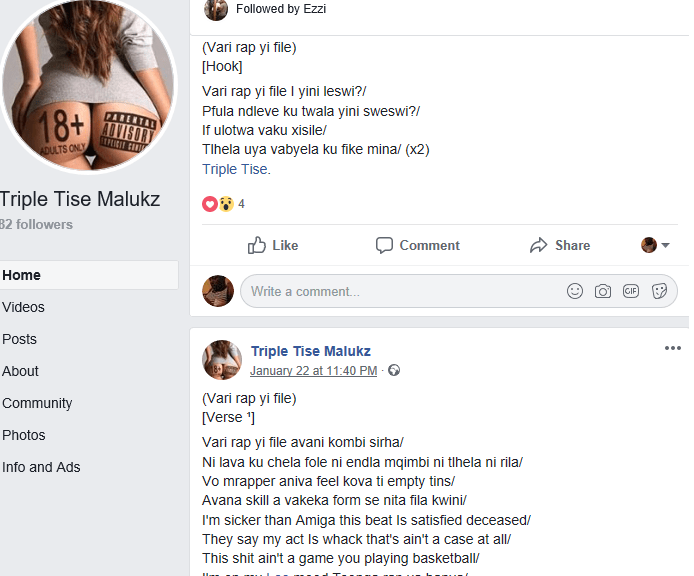694x576 pixels.
Task: Open the GIF picker in comment box
Action: [x=631, y=291]
